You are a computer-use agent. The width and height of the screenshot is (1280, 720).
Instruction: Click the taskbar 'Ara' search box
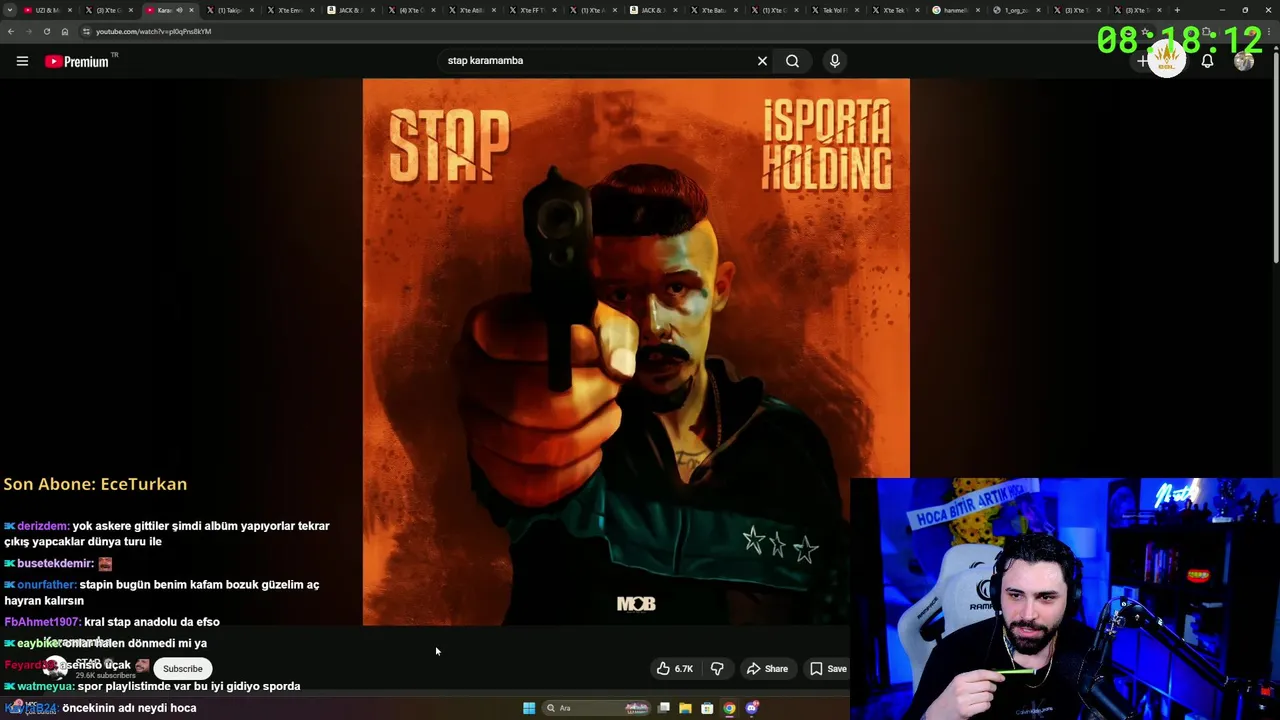tap(597, 708)
